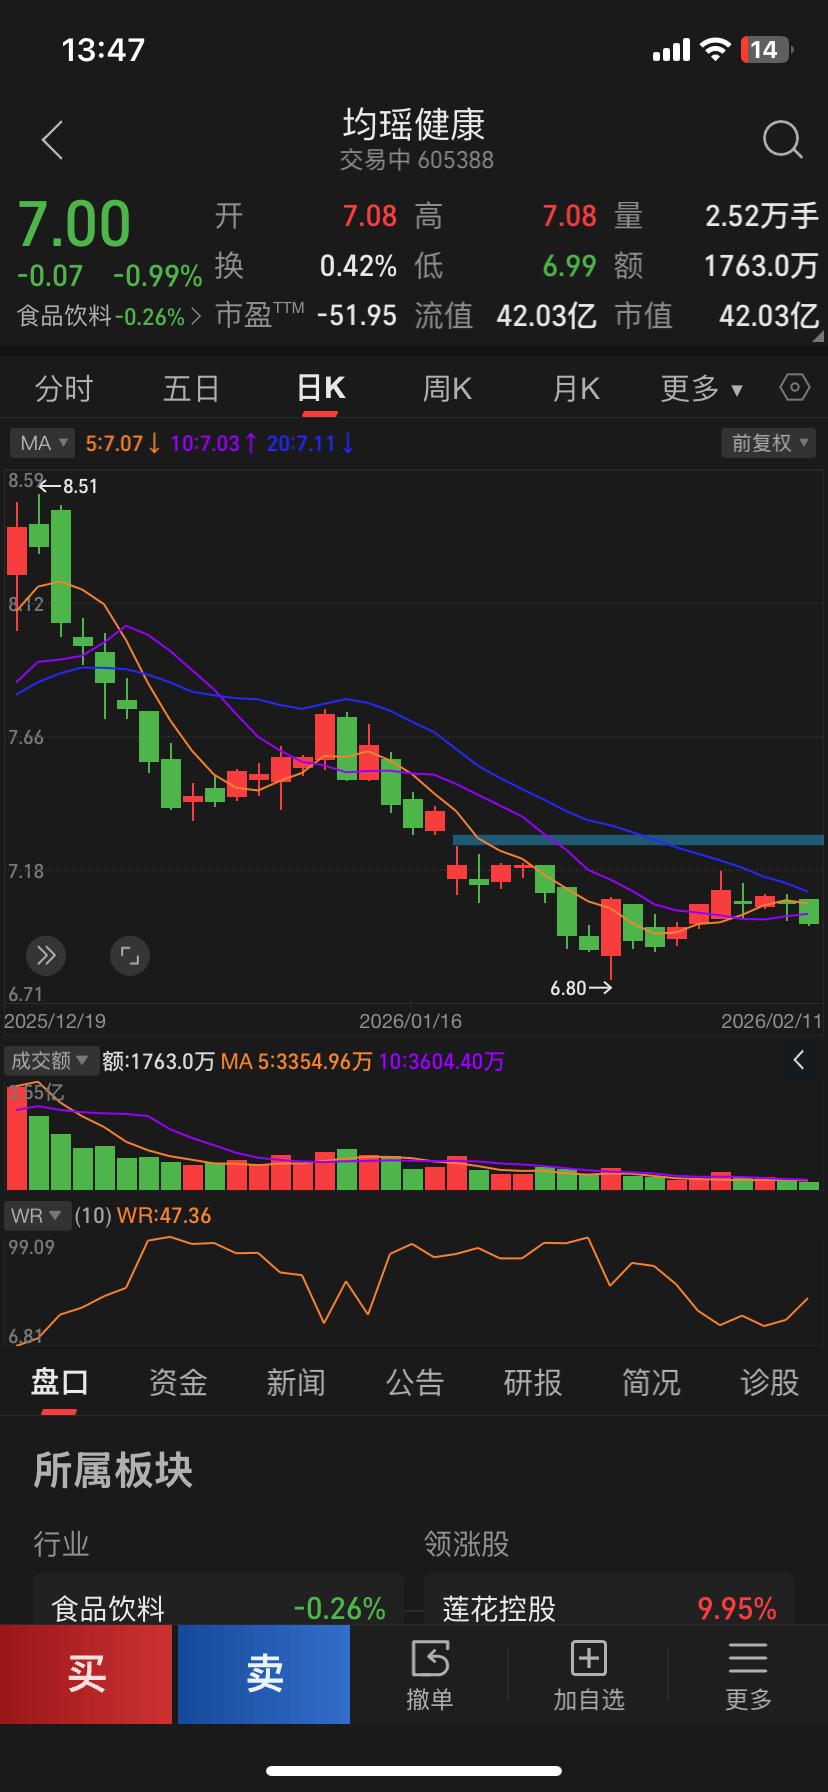Tap the red 买 buy button
828x1792 pixels.
(86, 1674)
